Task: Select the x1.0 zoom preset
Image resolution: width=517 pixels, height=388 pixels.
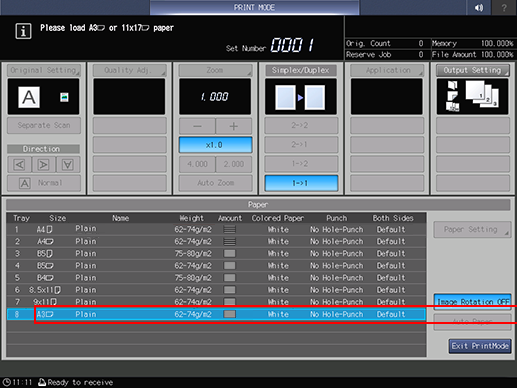Action: (215, 145)
